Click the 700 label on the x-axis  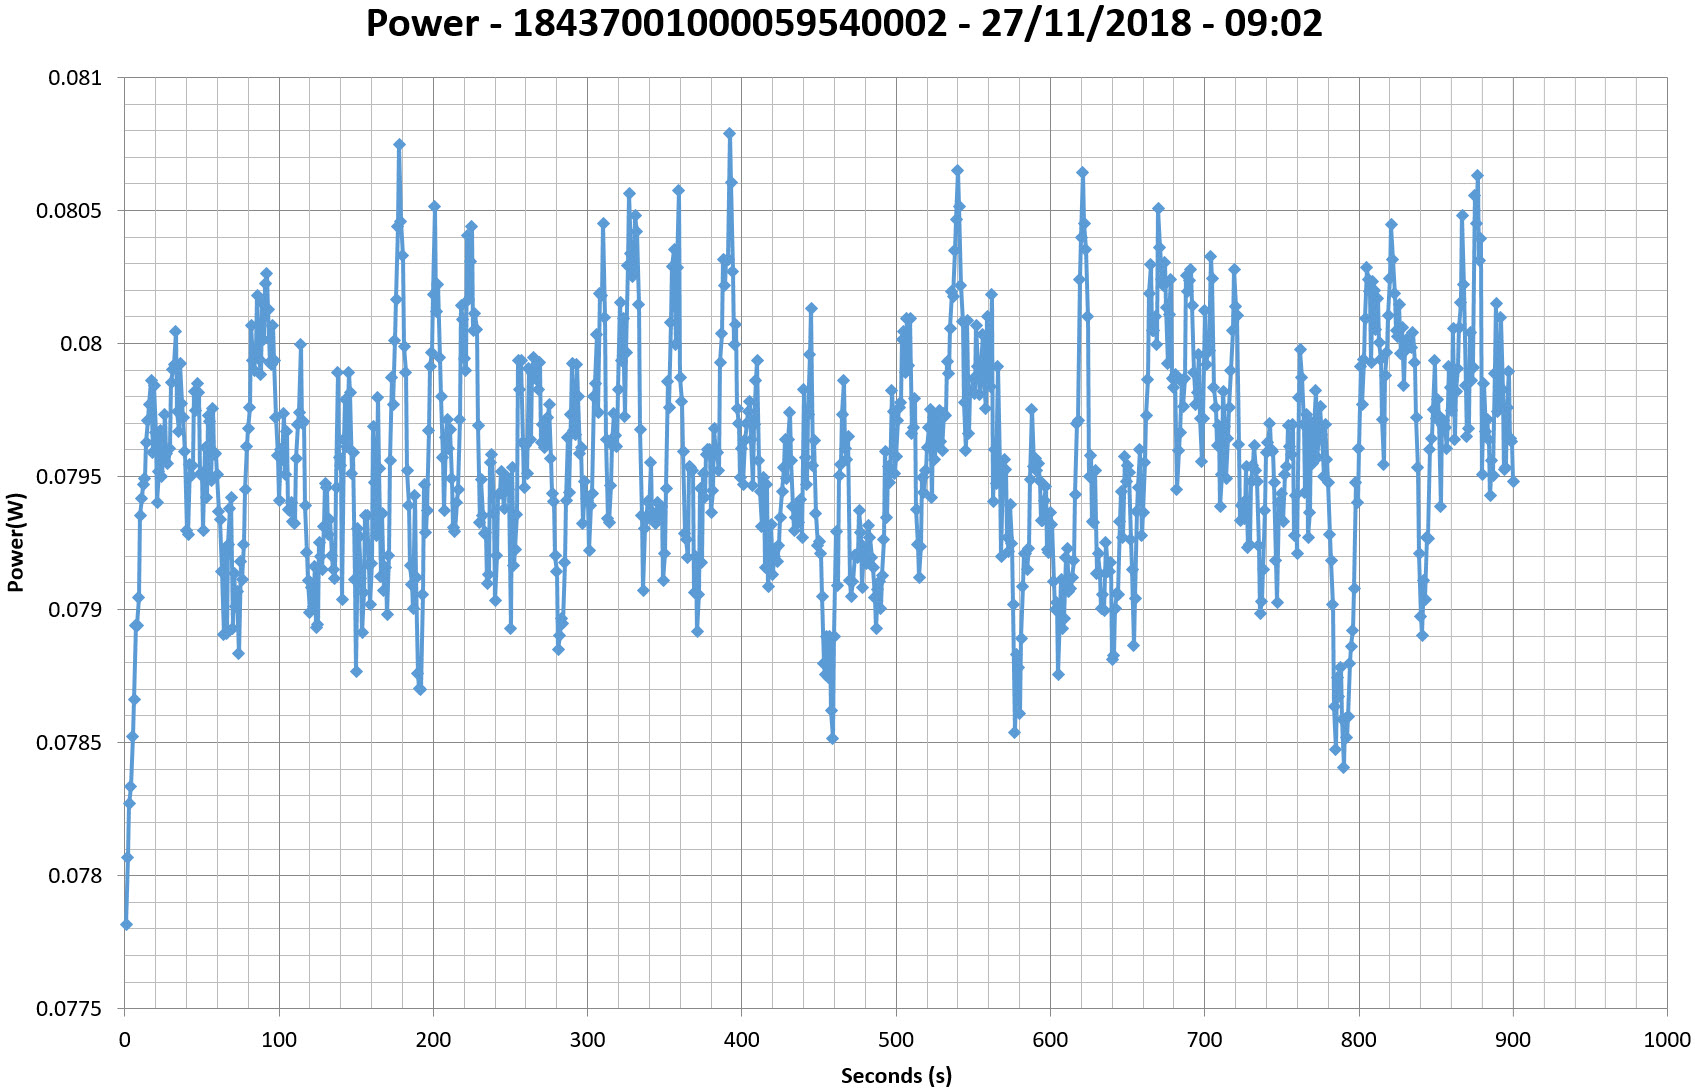point(1204,1040)
